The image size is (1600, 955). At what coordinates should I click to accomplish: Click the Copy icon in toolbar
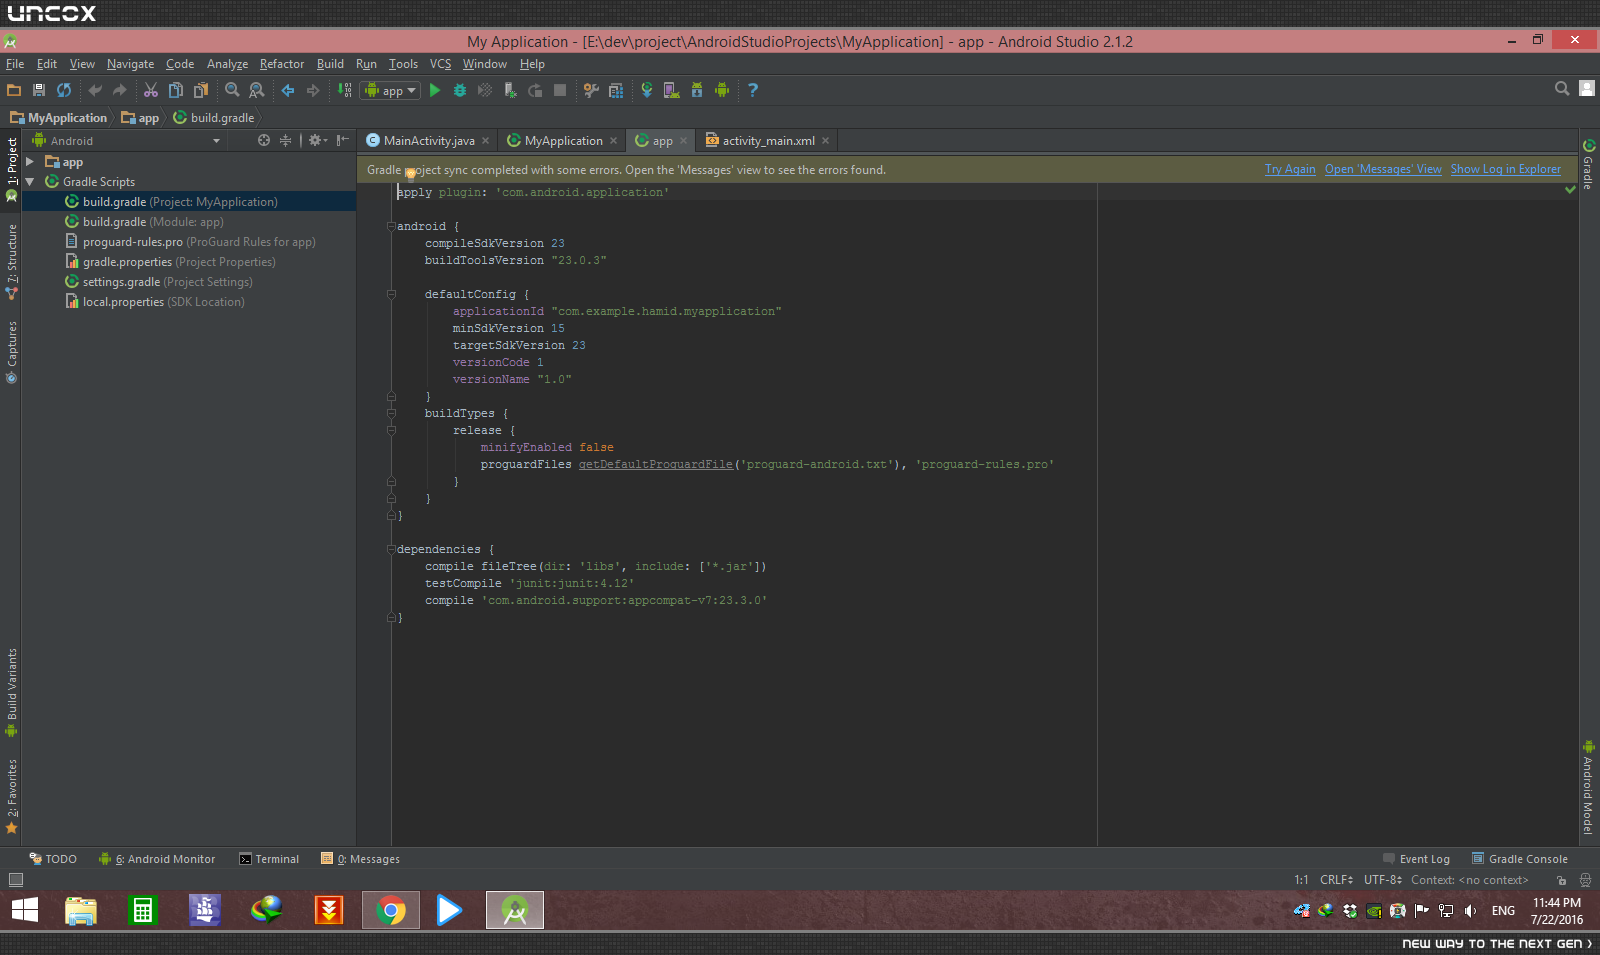click(x=176, y=90)
